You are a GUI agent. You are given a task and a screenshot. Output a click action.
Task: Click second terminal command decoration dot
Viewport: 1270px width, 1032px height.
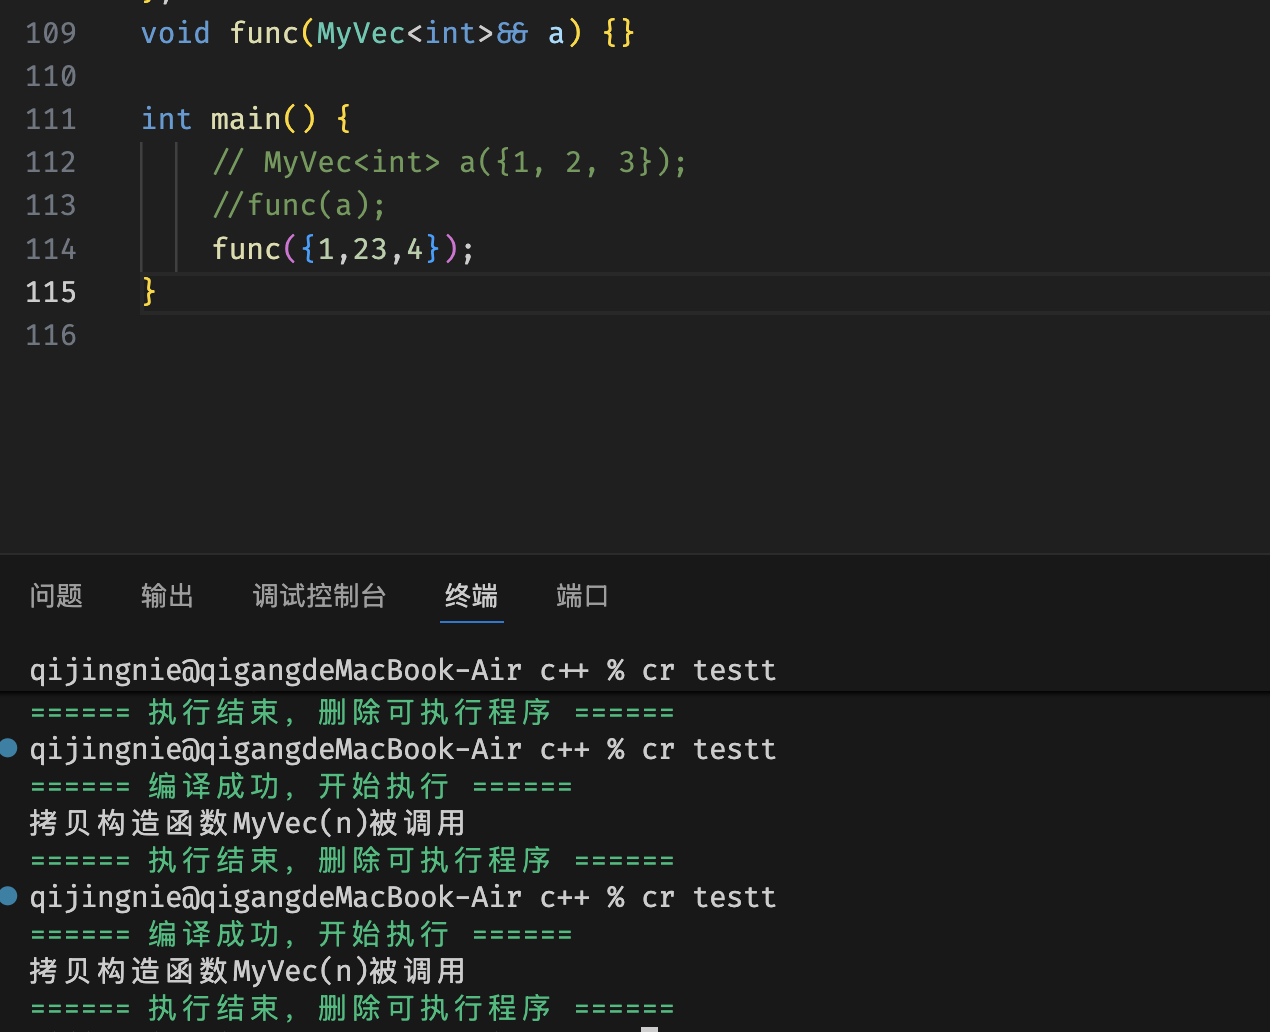[9, 747]
